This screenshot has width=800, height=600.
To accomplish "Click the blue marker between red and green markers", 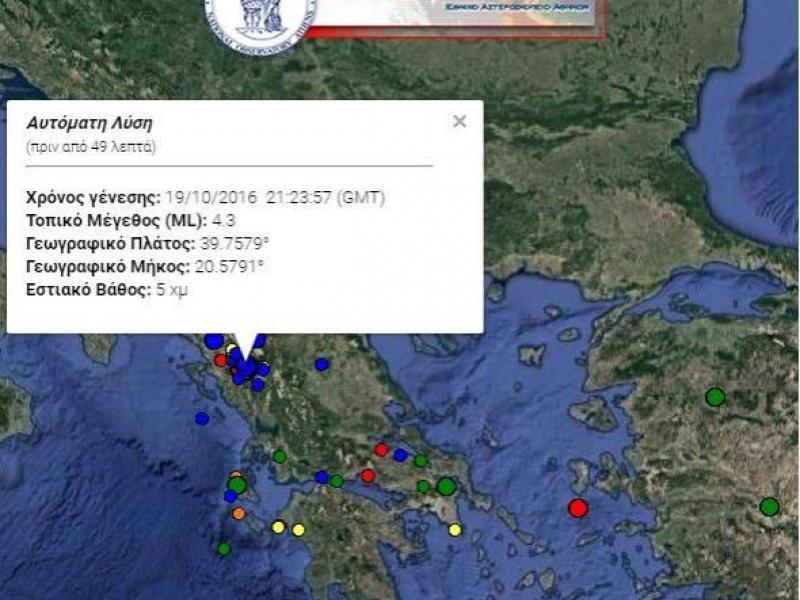I will (x=400, y=455).
